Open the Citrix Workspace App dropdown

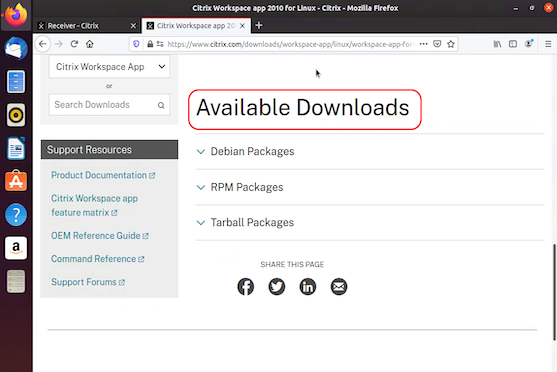point(109,66)
